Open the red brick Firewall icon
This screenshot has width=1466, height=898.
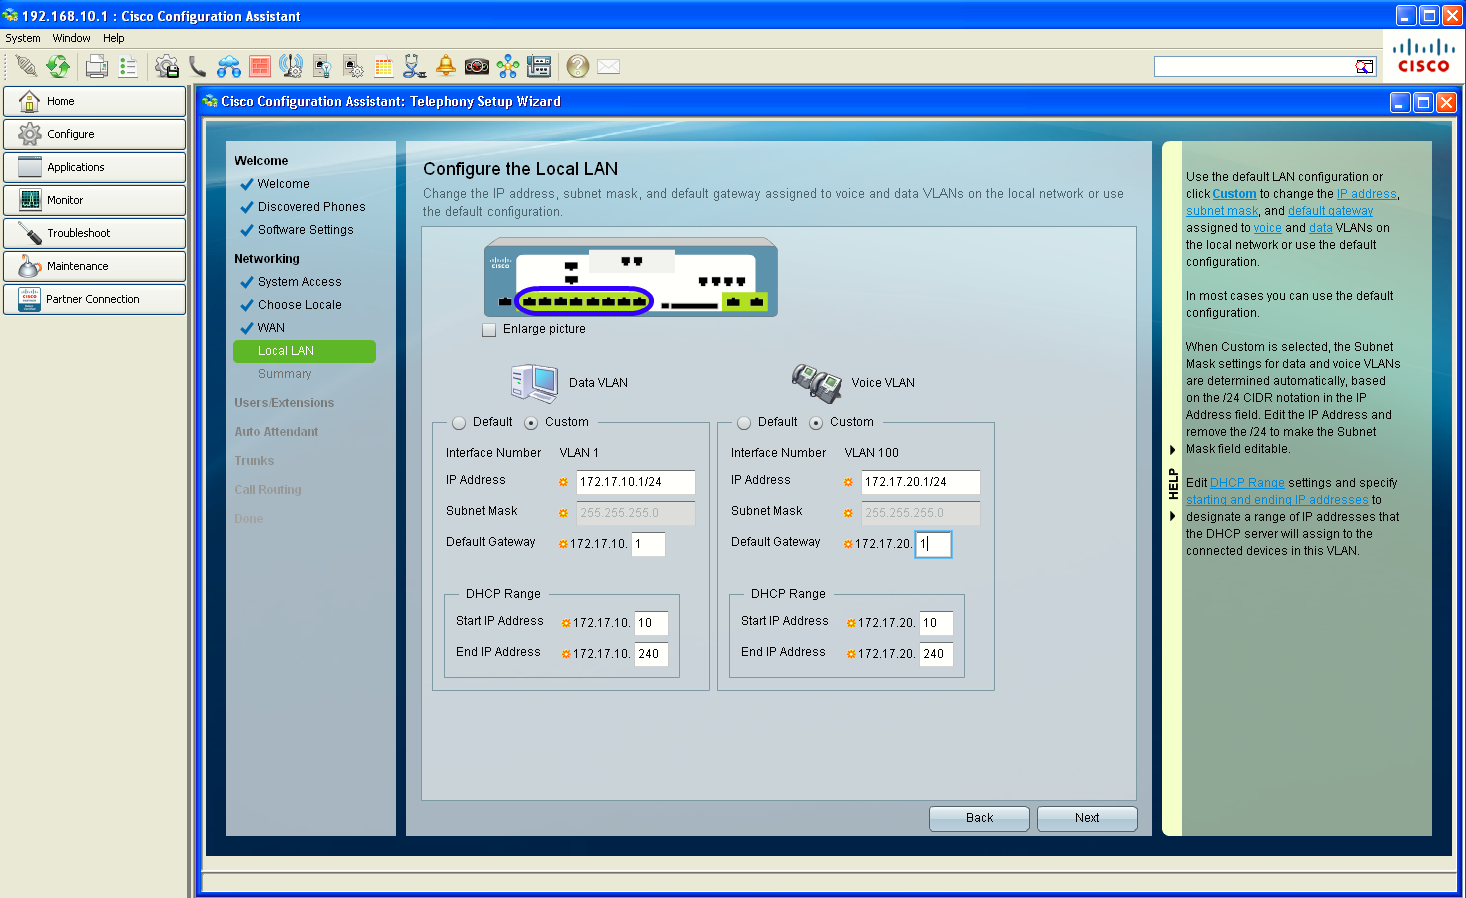260,66
